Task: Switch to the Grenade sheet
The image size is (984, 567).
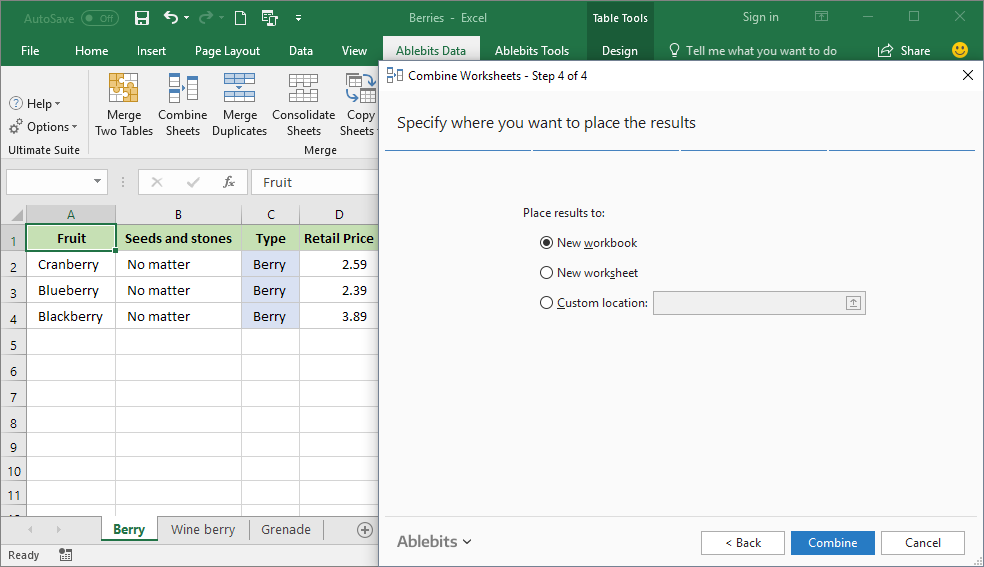Action: [286, 529]
